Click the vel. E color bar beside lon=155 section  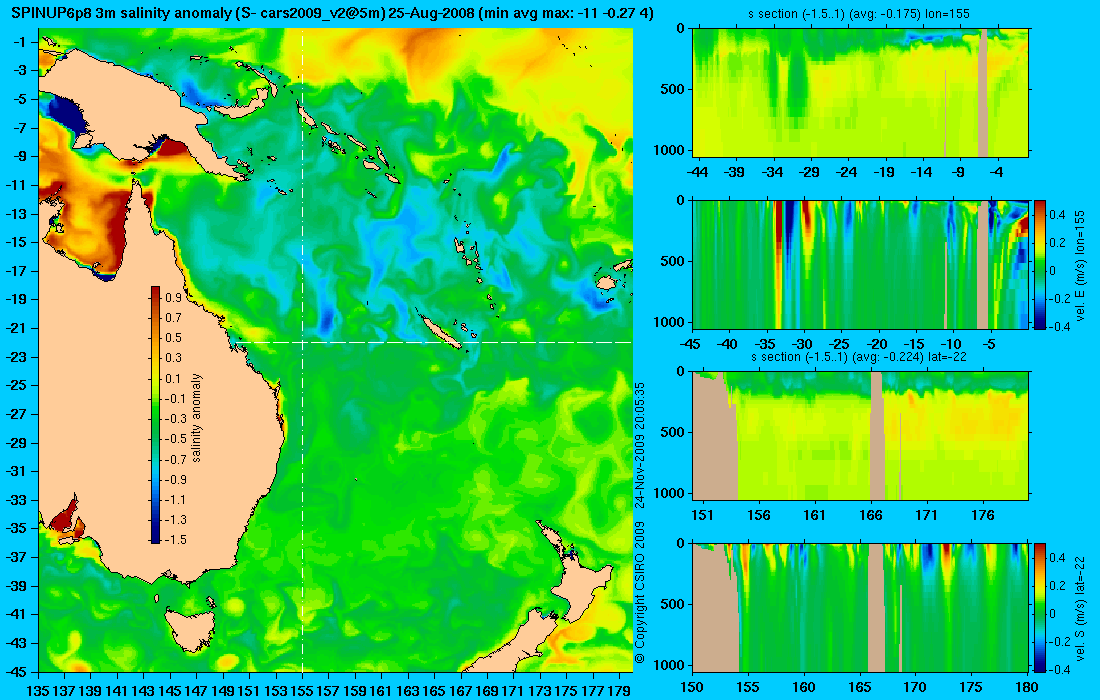point(1040,264)
